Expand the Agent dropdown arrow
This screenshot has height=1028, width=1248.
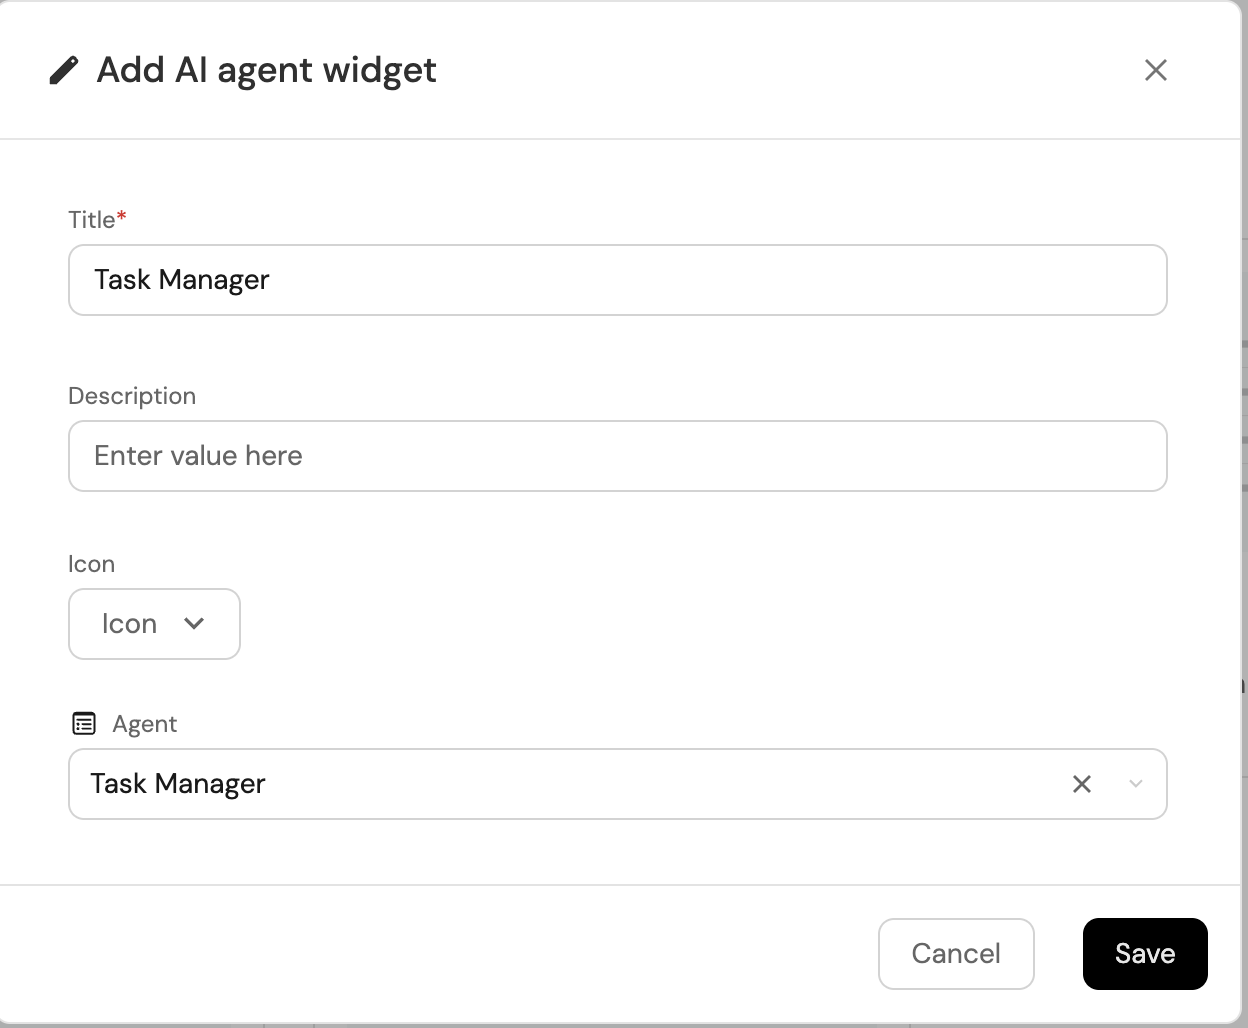pos(1135,784)
